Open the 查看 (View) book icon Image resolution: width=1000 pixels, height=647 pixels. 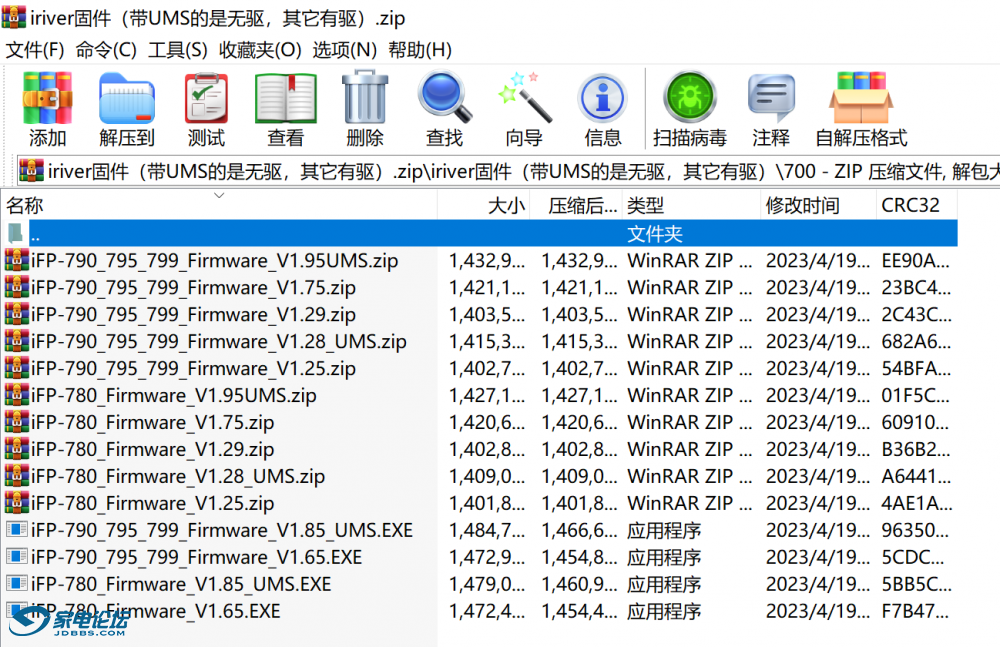[x=286, y=98]
